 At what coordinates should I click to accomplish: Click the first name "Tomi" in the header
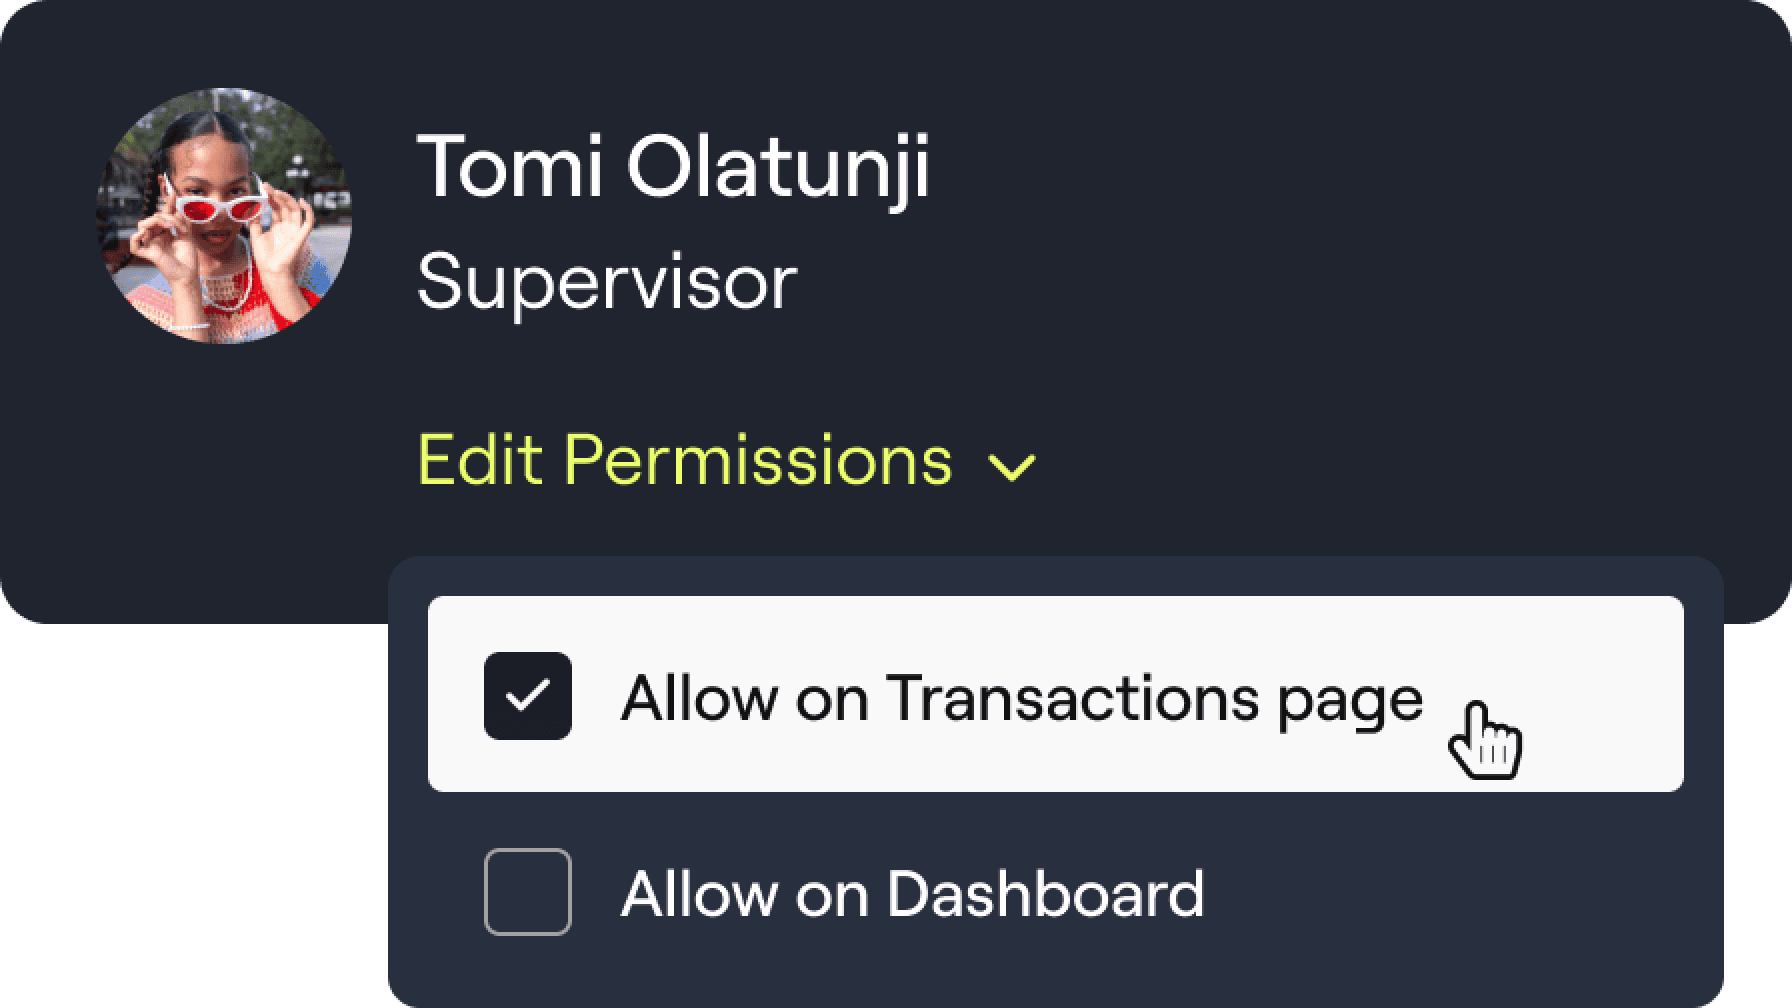(x=509, y=167)
